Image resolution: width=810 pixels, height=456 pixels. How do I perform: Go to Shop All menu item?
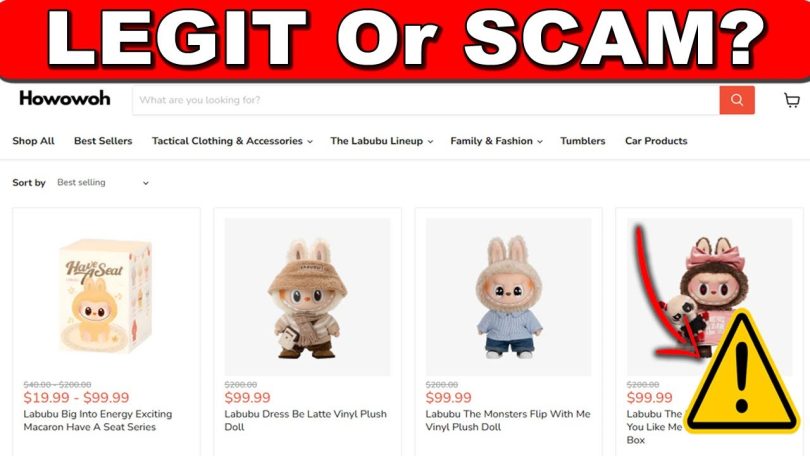click(33, 141)
